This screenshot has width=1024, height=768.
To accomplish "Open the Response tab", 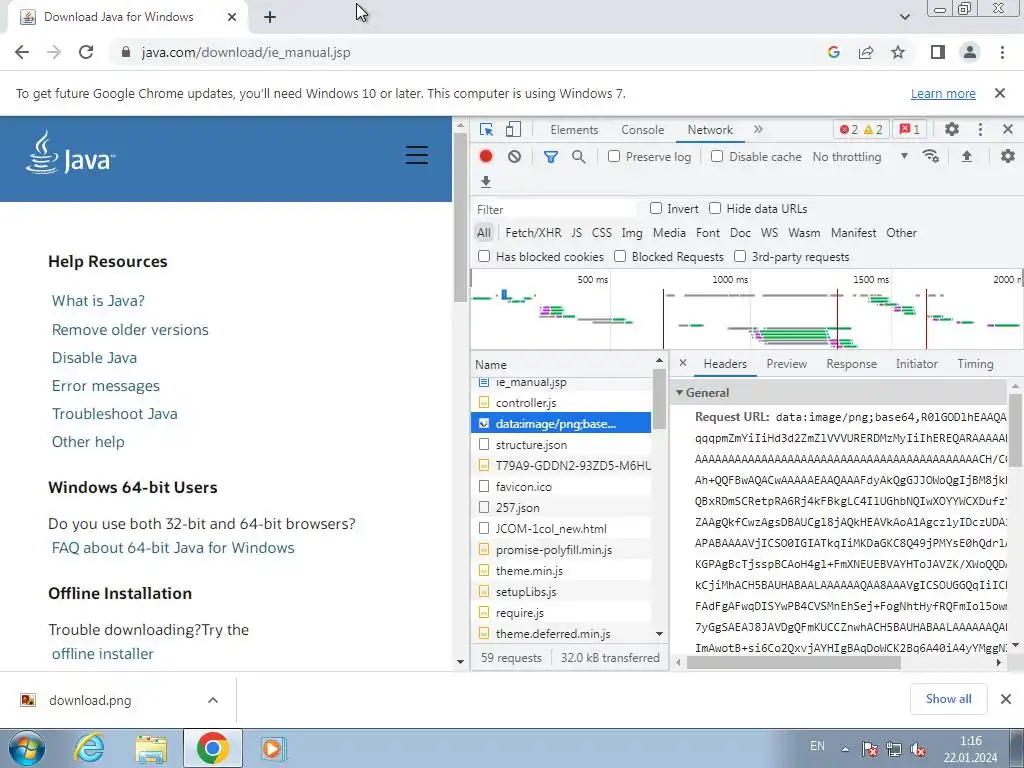I will [x=852, y=364].
